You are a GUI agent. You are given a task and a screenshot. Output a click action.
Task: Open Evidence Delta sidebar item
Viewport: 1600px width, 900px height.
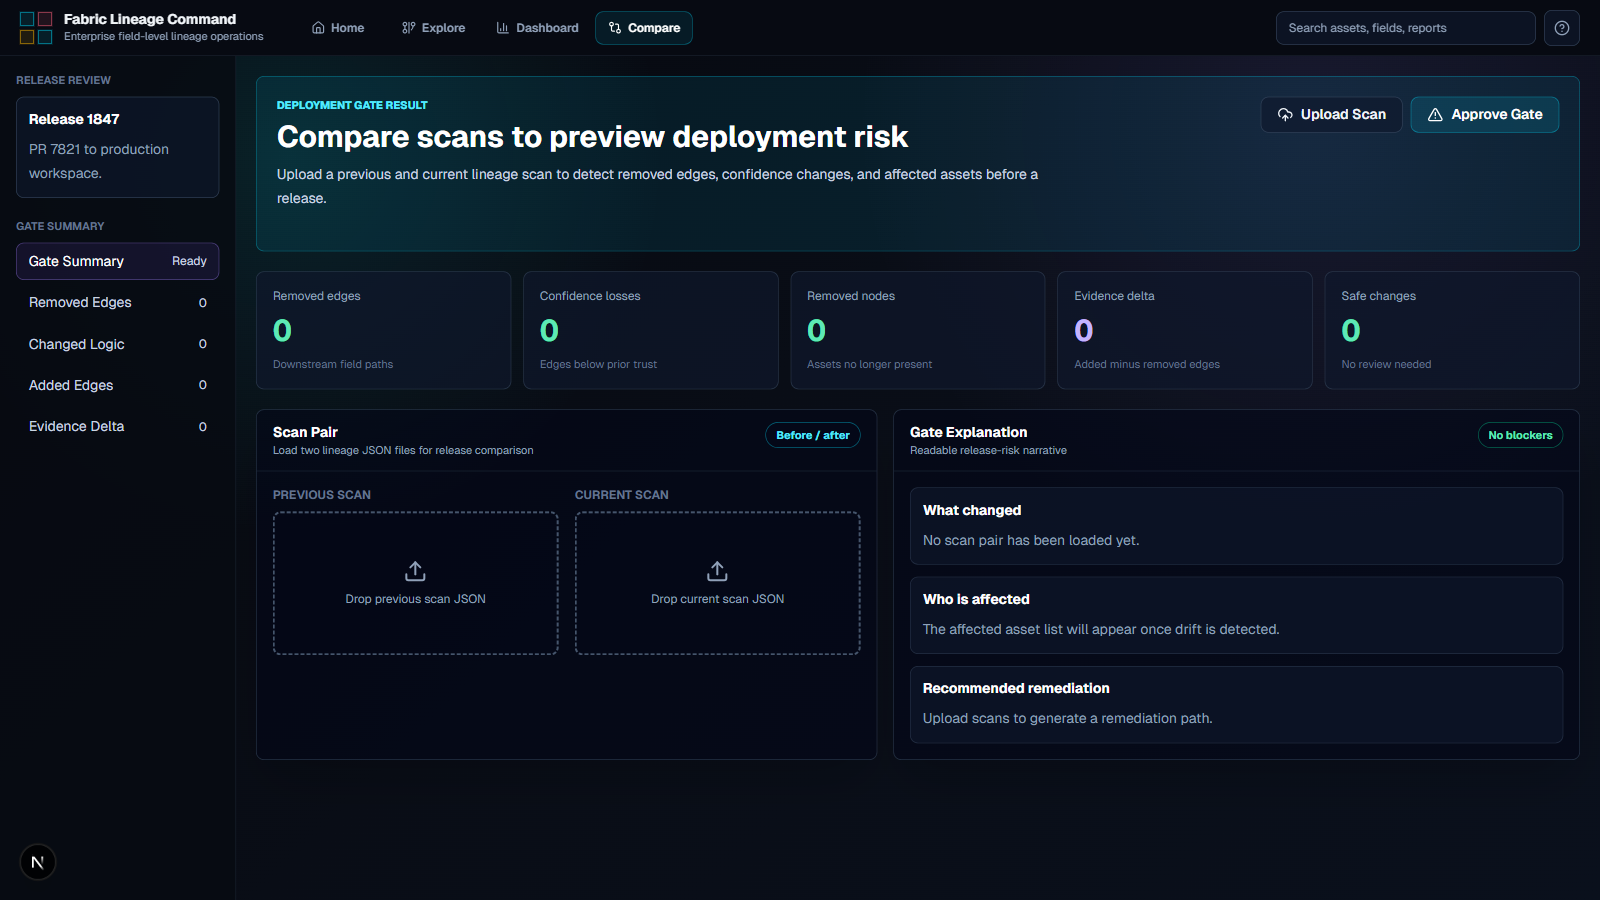[x=118, y=426]
